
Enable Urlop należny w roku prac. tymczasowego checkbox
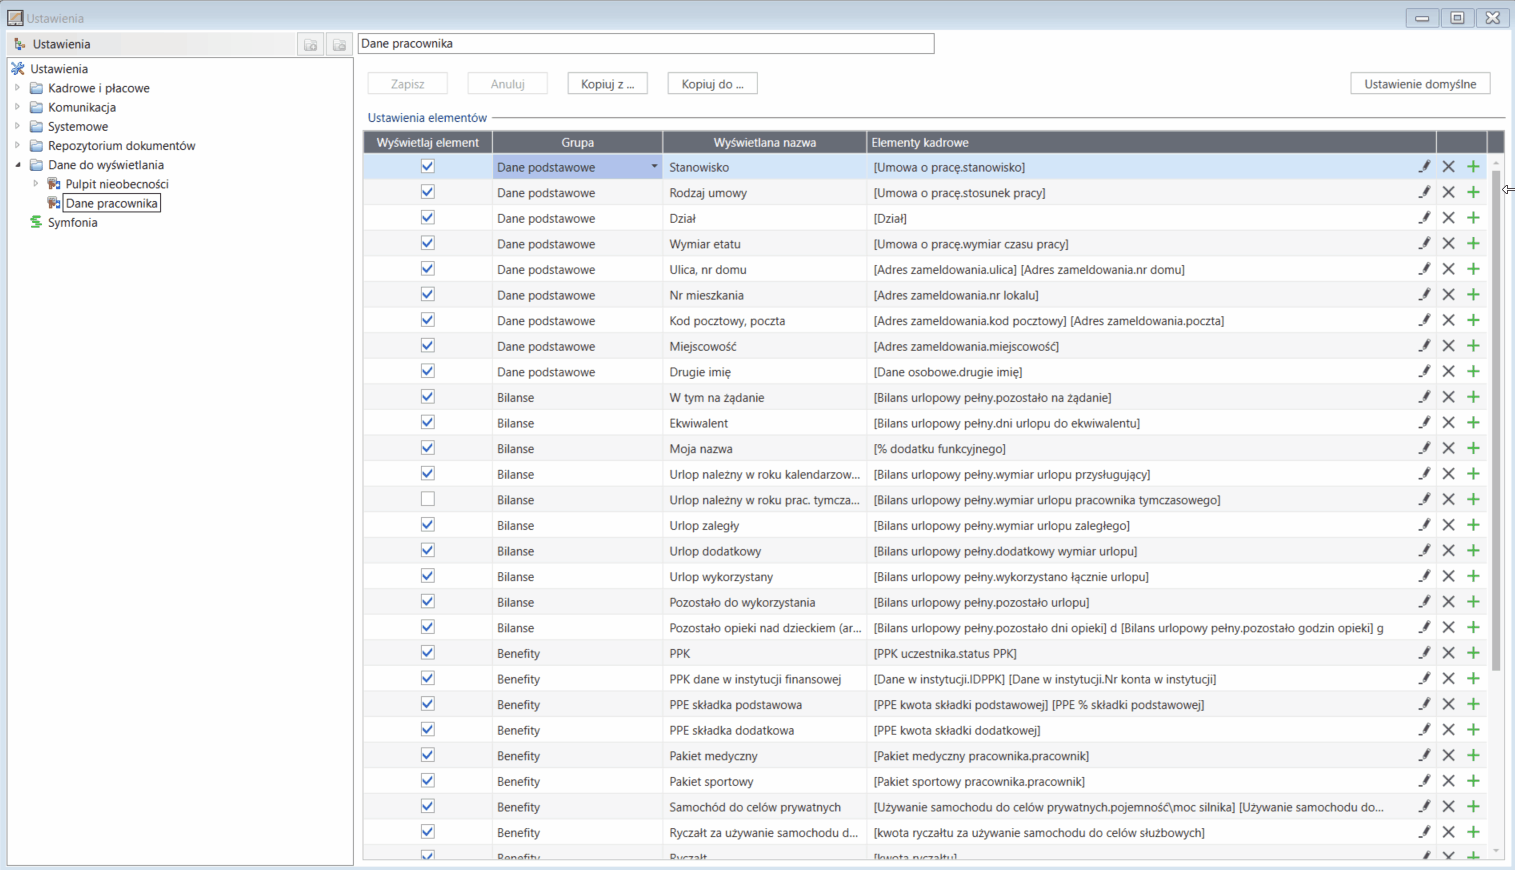tap(428, 499)
